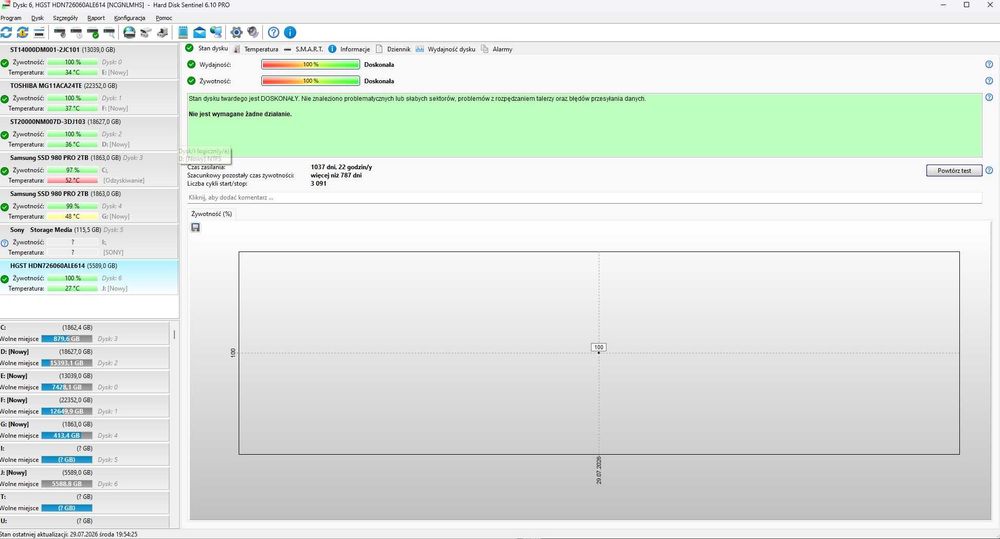Select partition G: [Nowy] entry
Viewport: 1000px width, 539px height.
coord(85,430)
